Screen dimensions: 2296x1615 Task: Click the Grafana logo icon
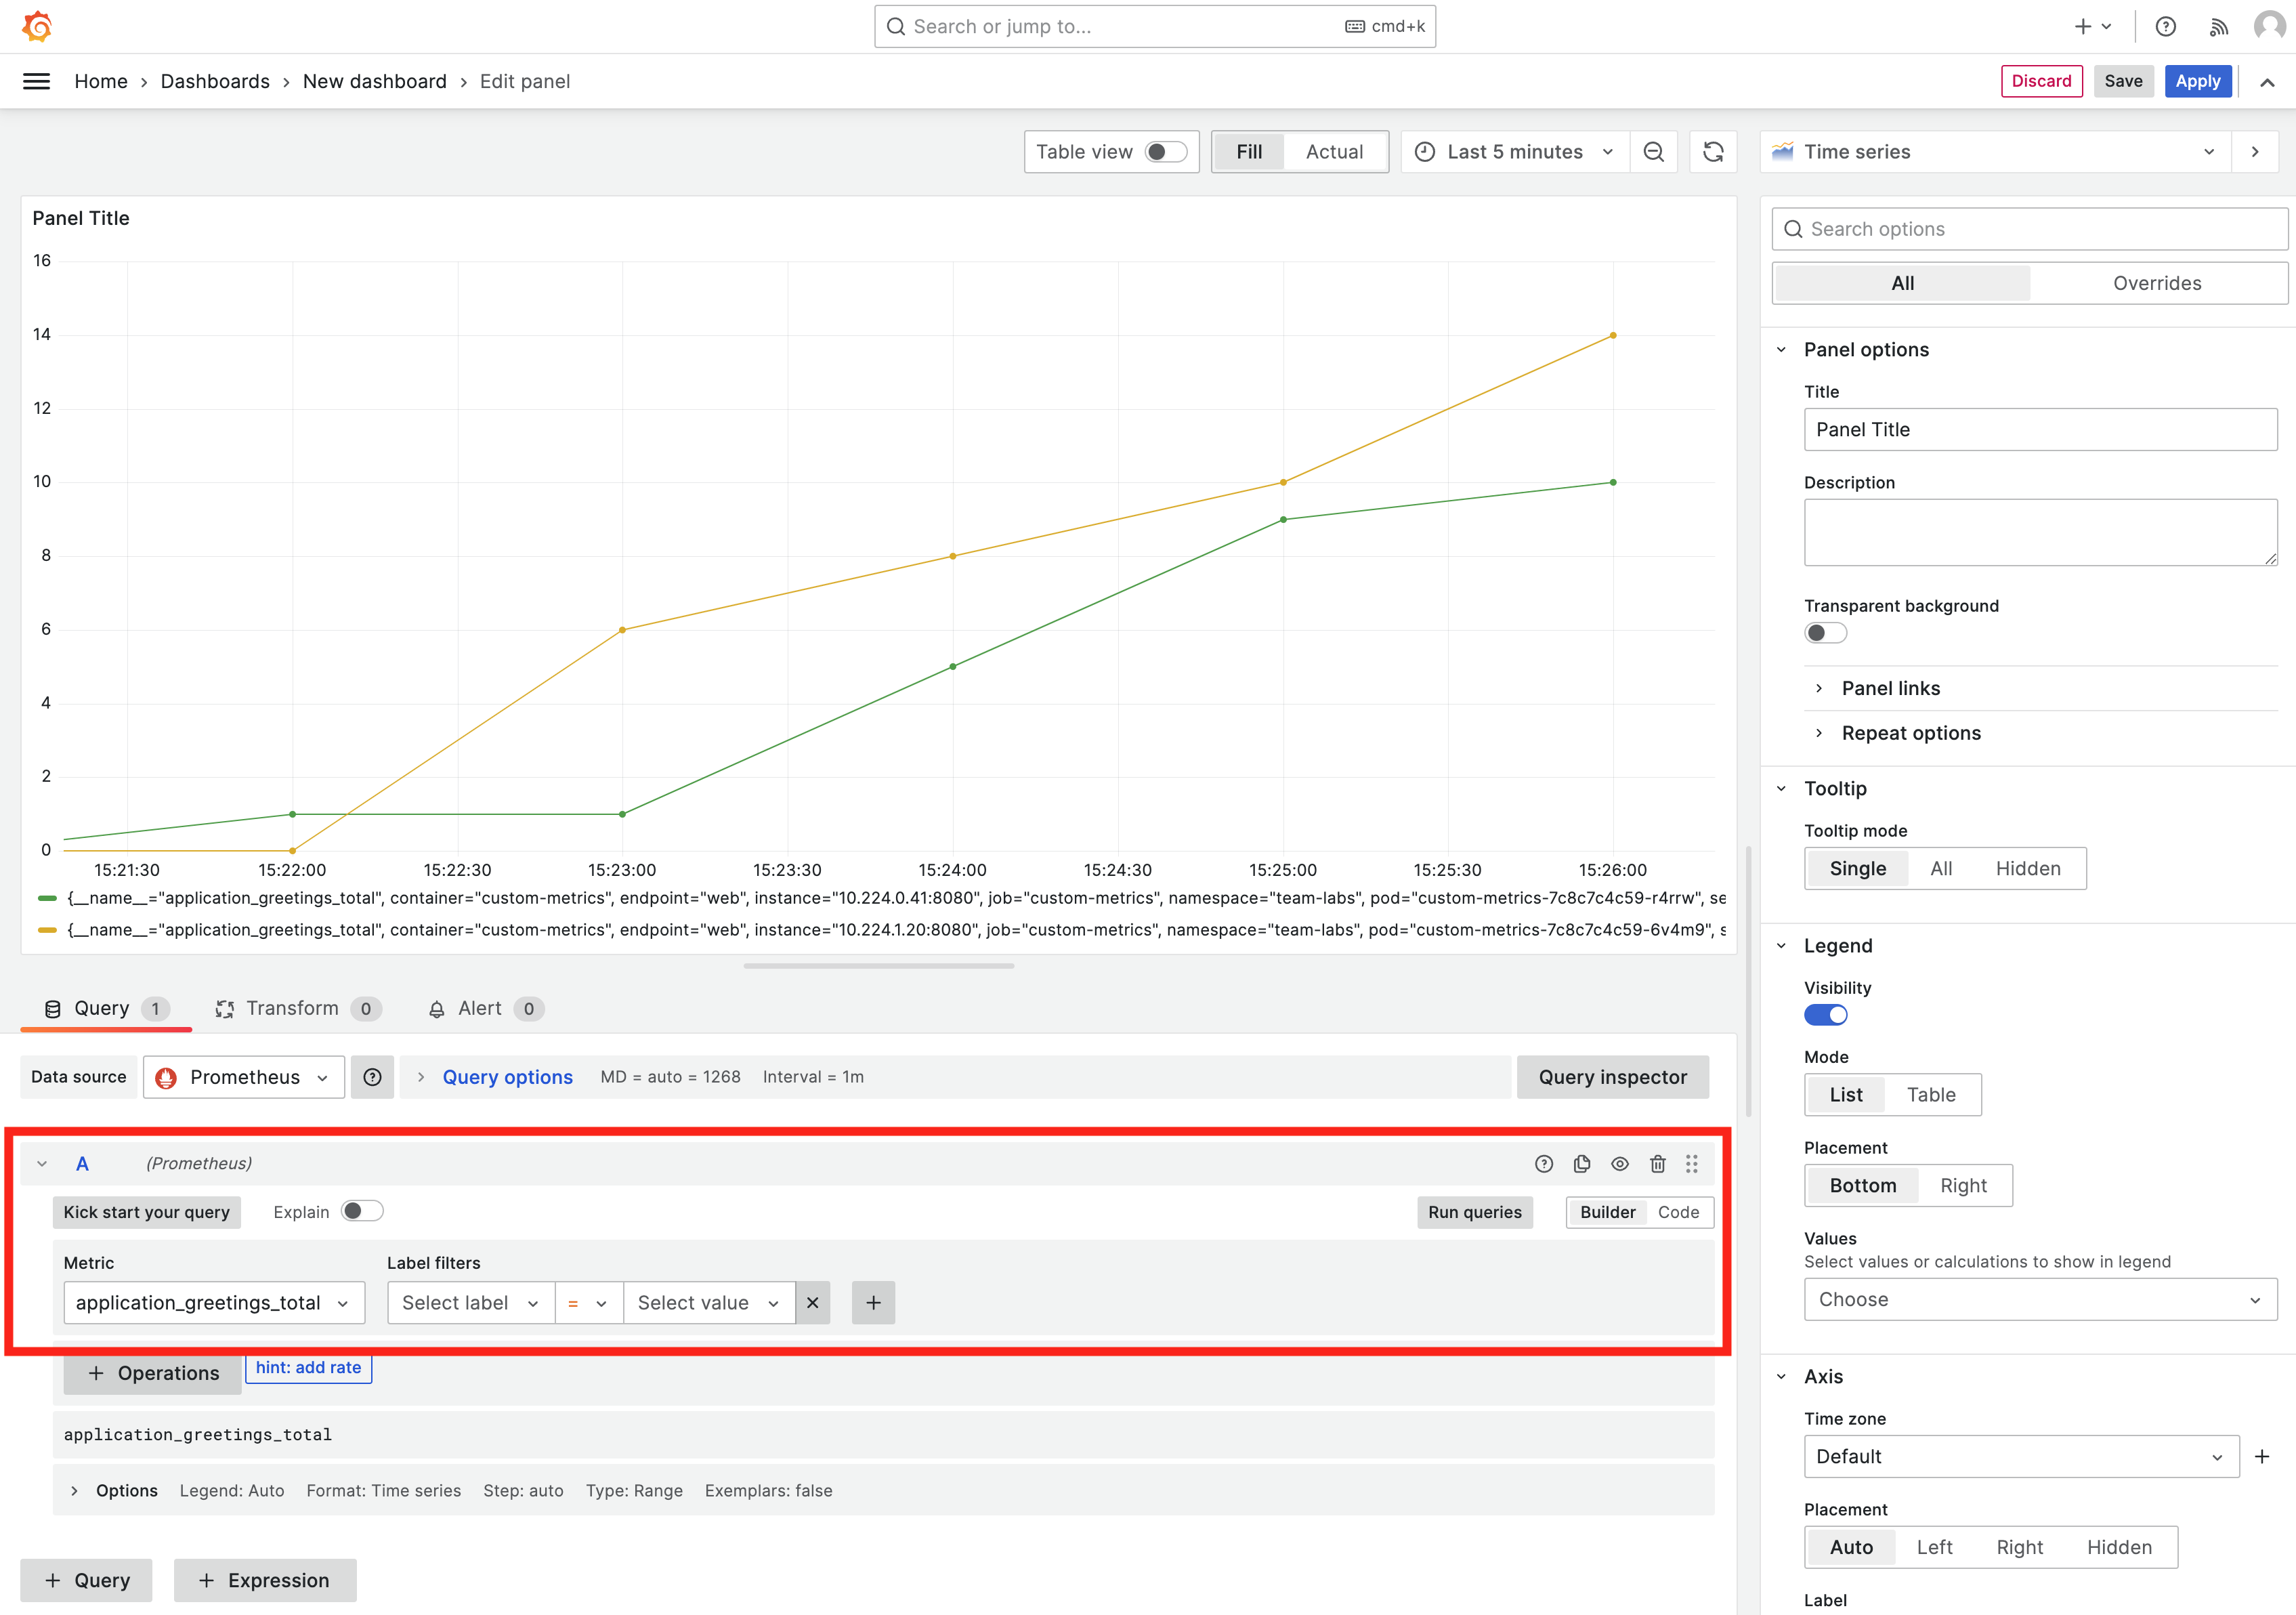[37, 26]
